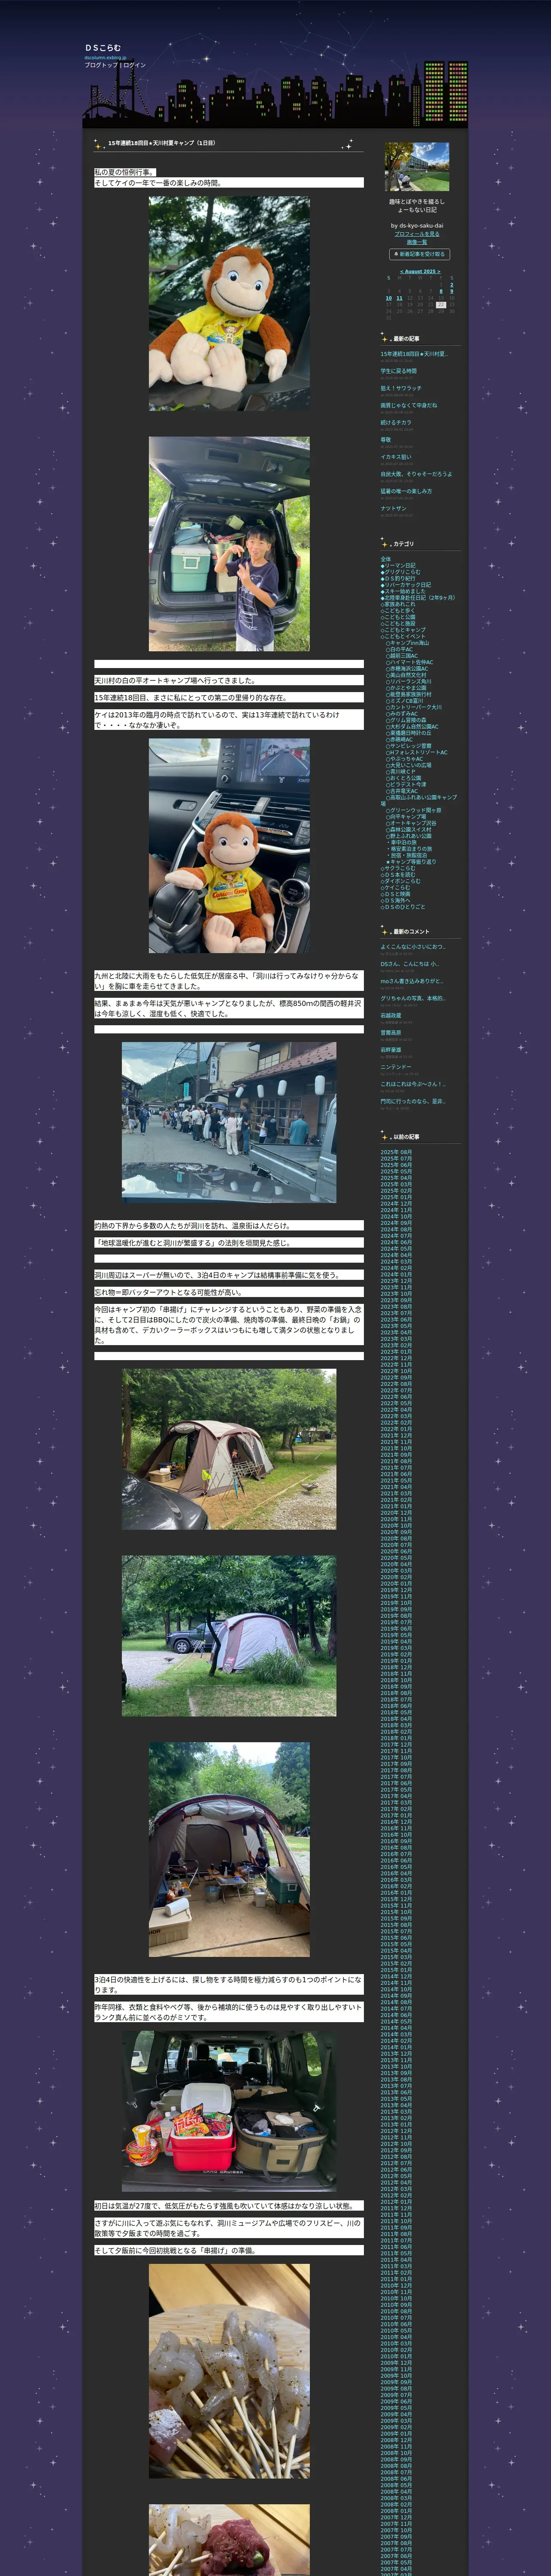Open recent article 猛暑の唯一の楽しみ方
This screenshot has width=551, height=2576.
(x=406, y=491)
